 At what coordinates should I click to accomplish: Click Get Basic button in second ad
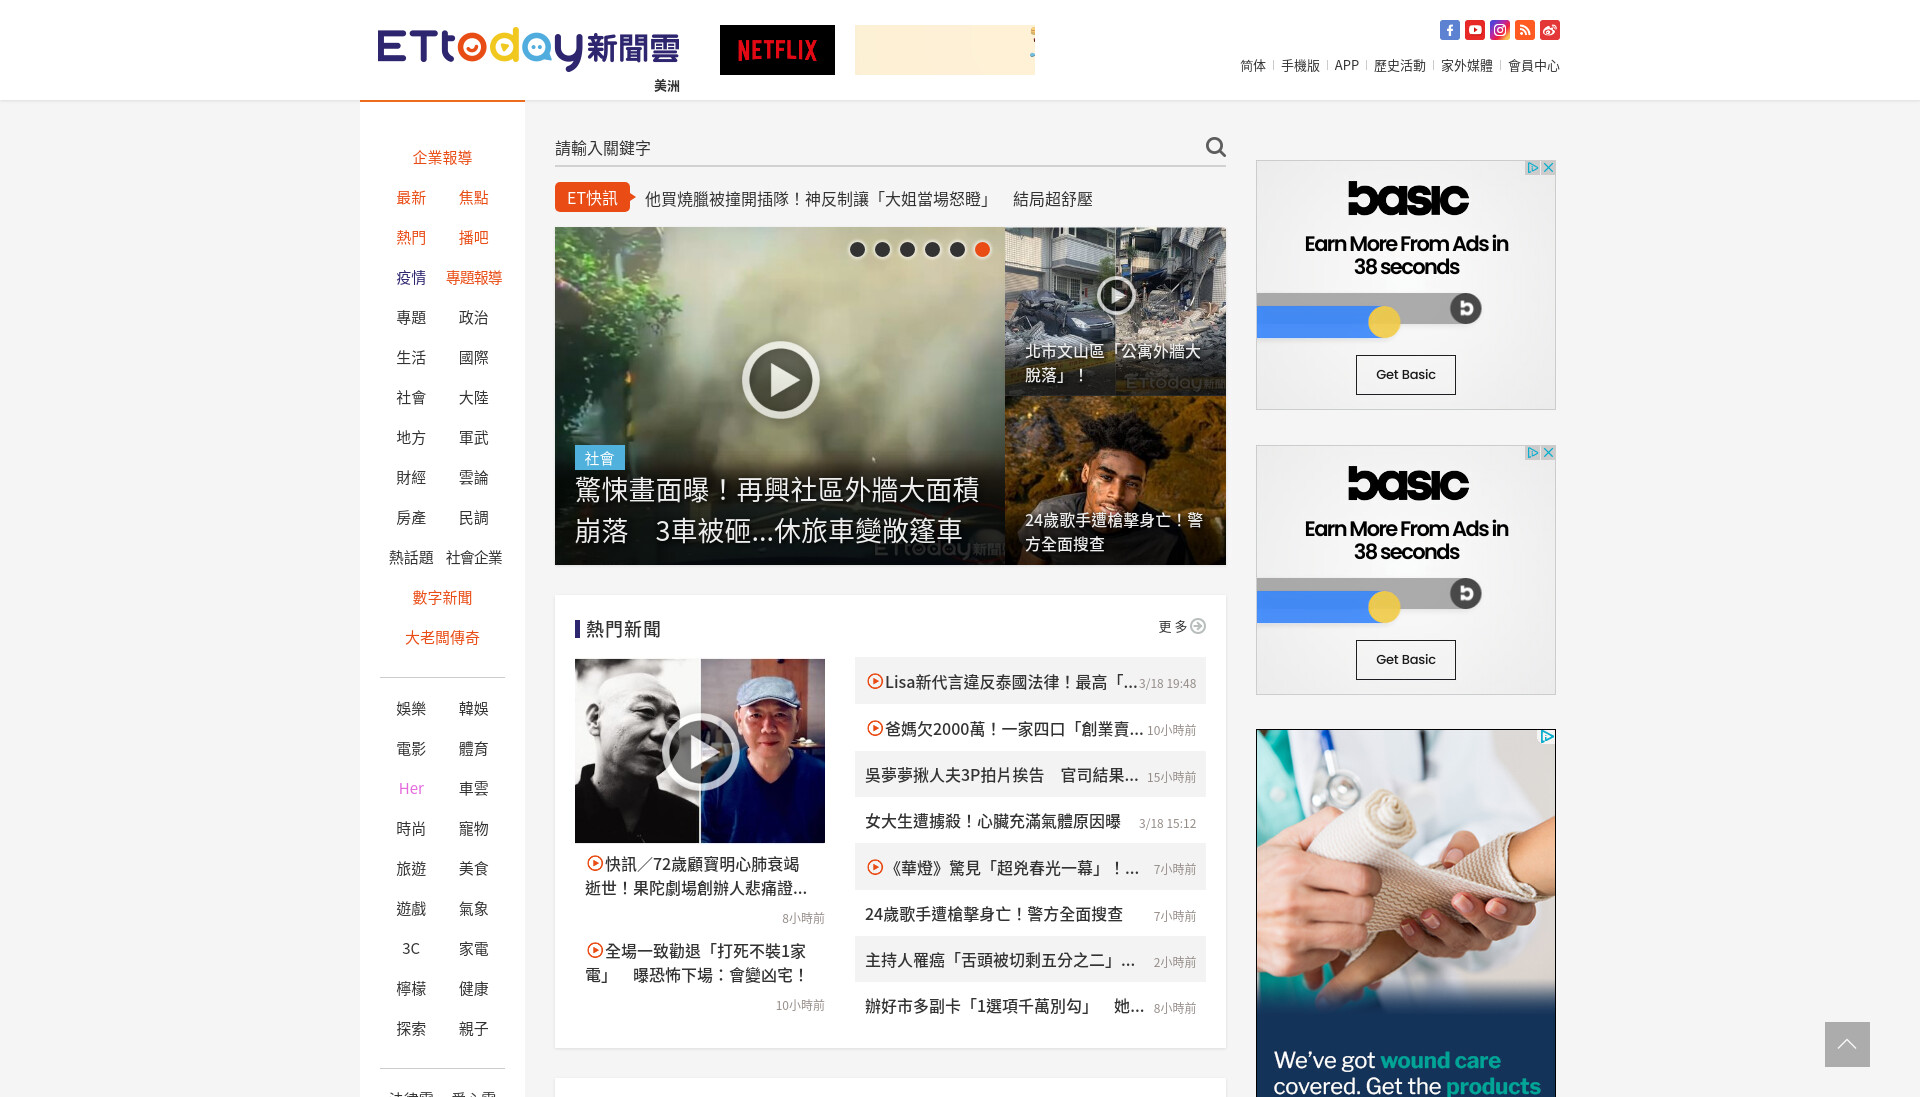click(x=1405, y=660)
